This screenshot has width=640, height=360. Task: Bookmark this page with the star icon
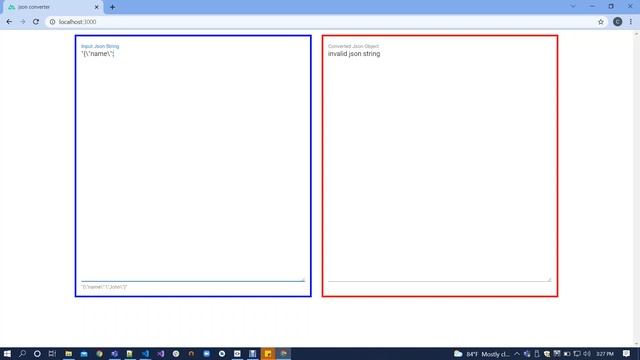601,22
